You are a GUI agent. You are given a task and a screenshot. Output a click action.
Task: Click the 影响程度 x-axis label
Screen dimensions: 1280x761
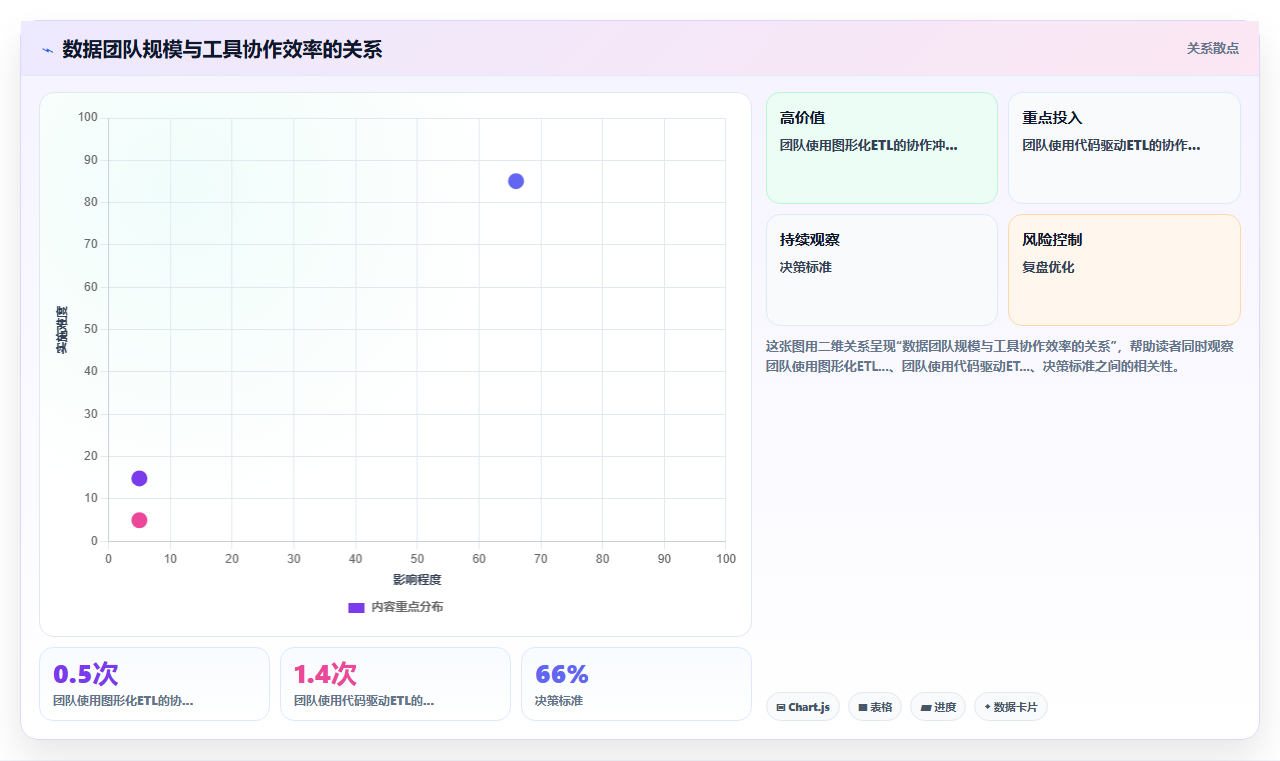[x=417, y=580]
